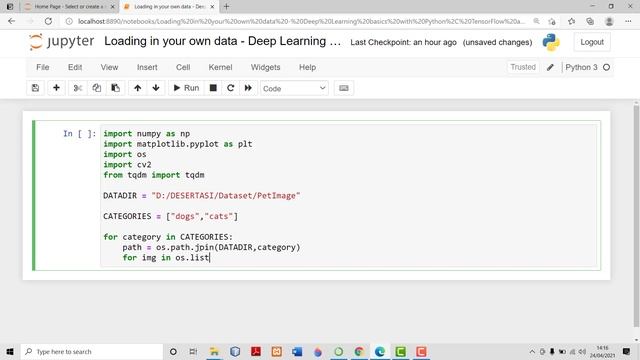The height and width of the screenshot is (360, 640).
Task: Open Task View on taskbar
Action: pos(193,351)
